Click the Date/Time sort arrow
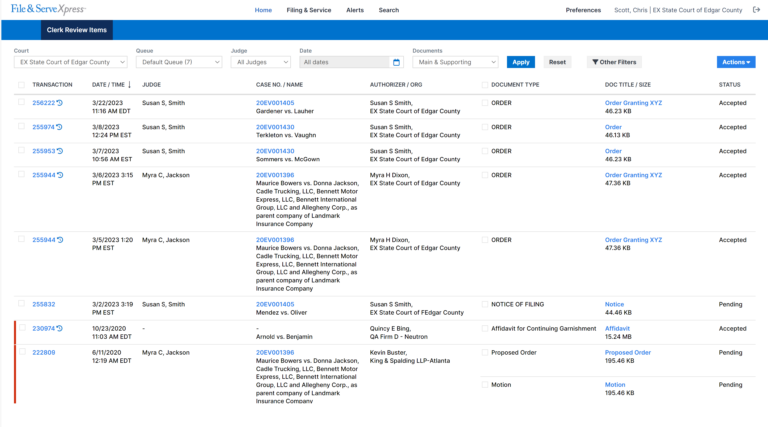This screenshot has width=768, height=427. [129, 85]
